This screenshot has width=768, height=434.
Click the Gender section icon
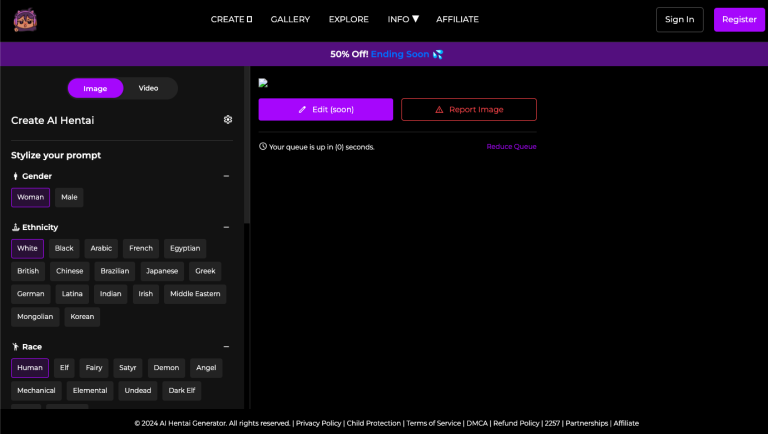15,176
